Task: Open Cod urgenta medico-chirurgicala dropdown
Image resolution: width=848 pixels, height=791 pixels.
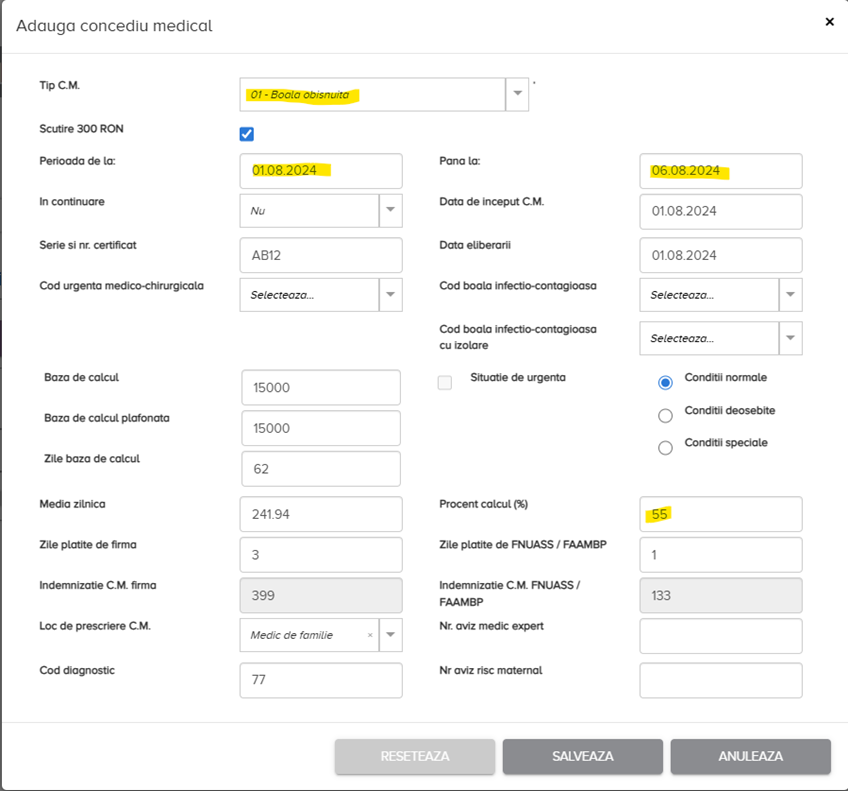Action: click(x=390, y=295)
